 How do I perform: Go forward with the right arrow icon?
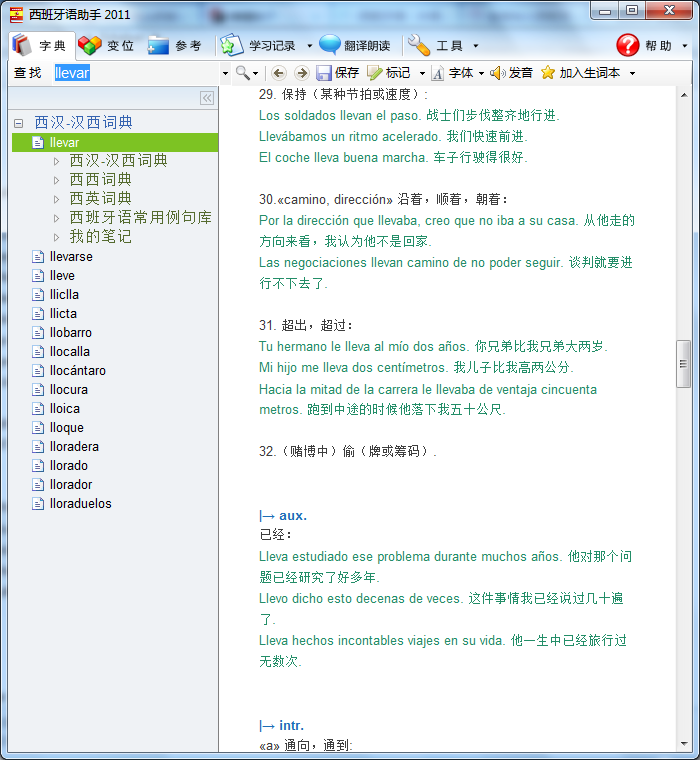pyautogui.click(x=302, y=73)
